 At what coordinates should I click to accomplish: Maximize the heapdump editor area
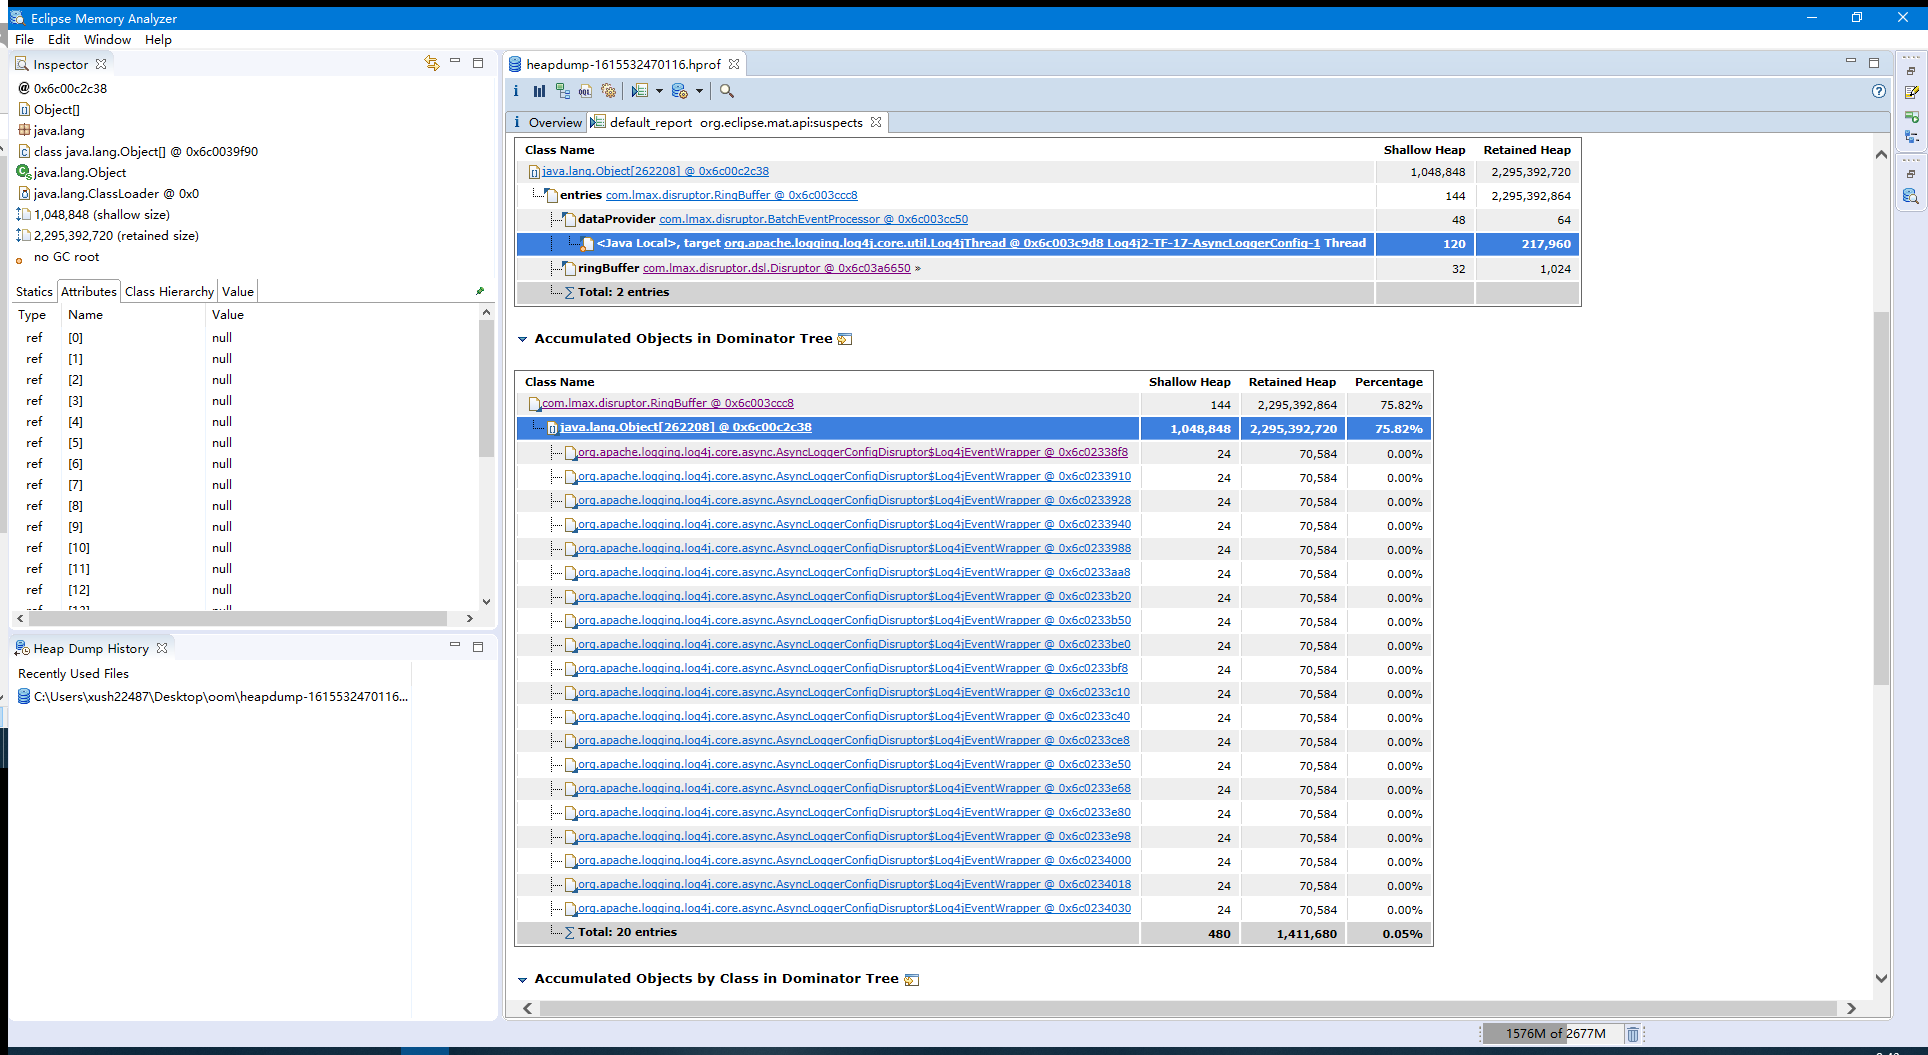[1874, 62]
